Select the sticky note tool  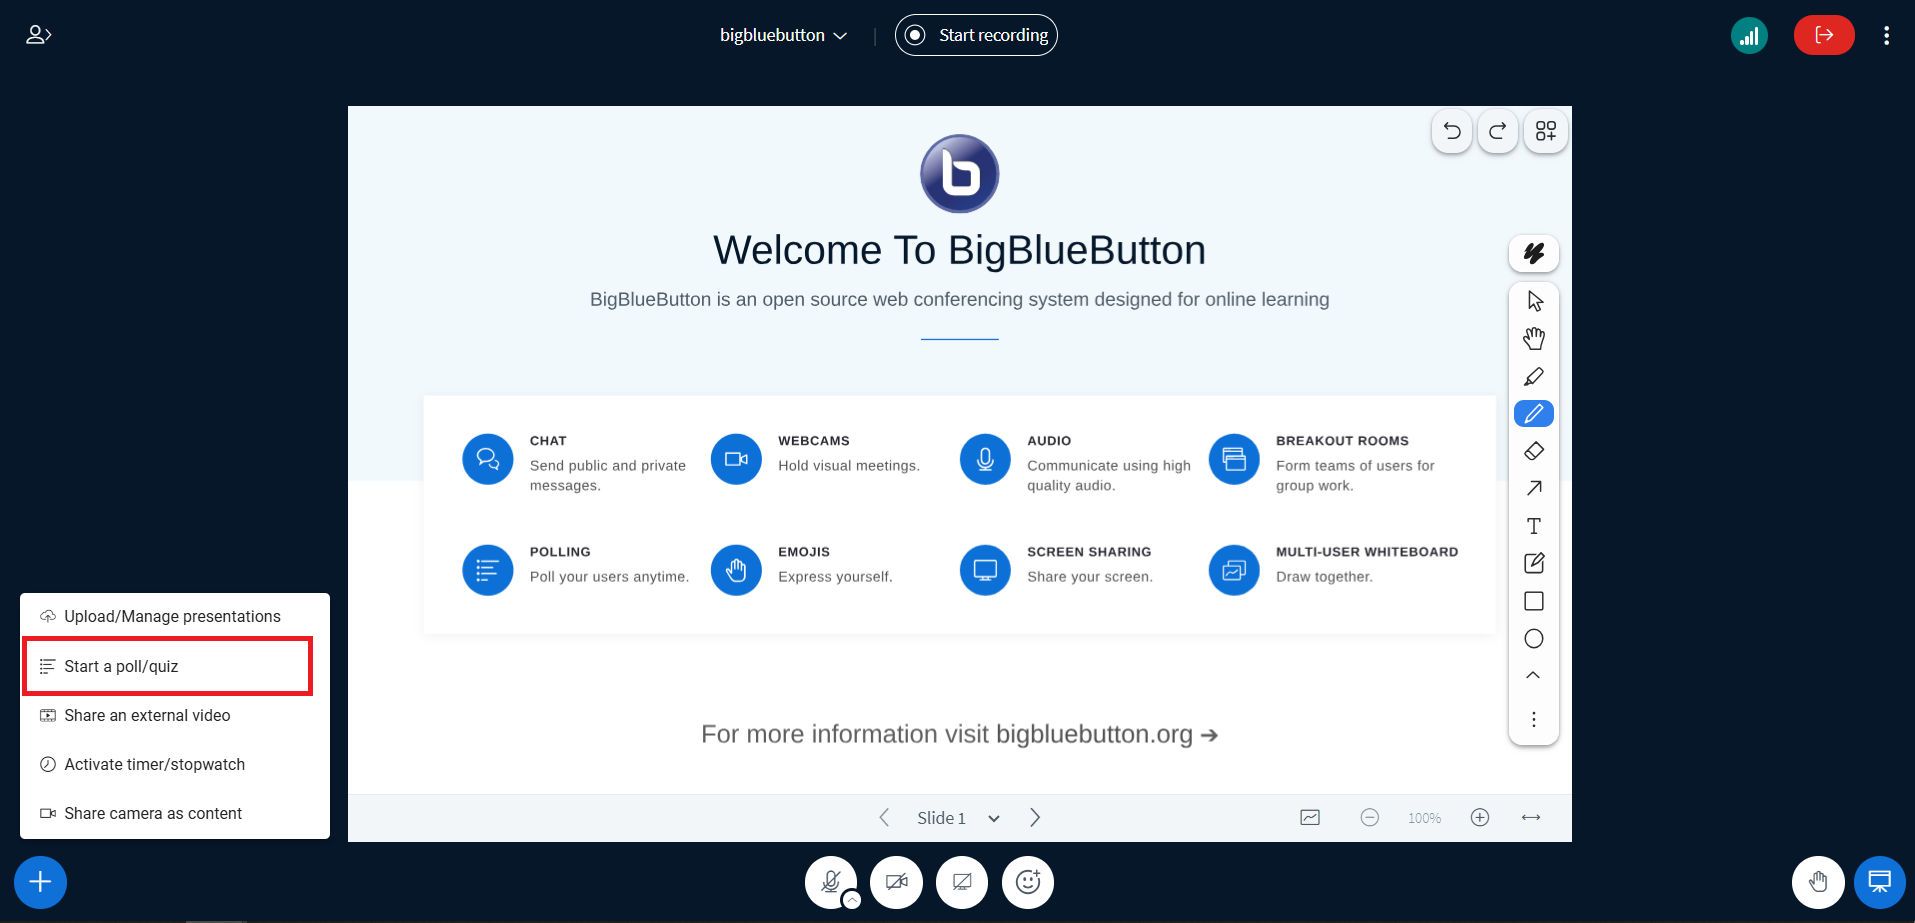coord(1534,563)
